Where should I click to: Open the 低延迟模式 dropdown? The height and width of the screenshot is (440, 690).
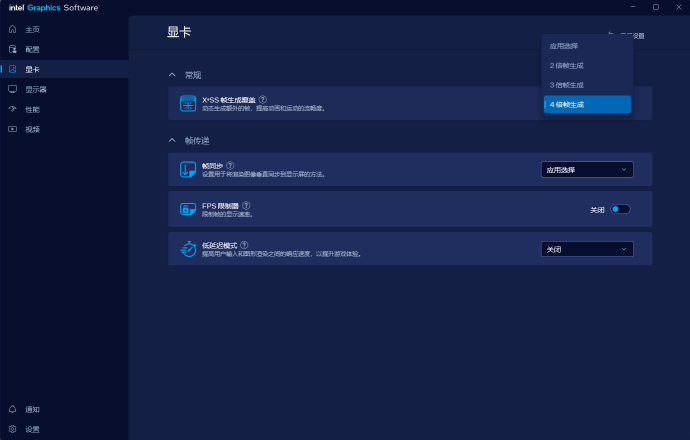(x=587, y=249)
